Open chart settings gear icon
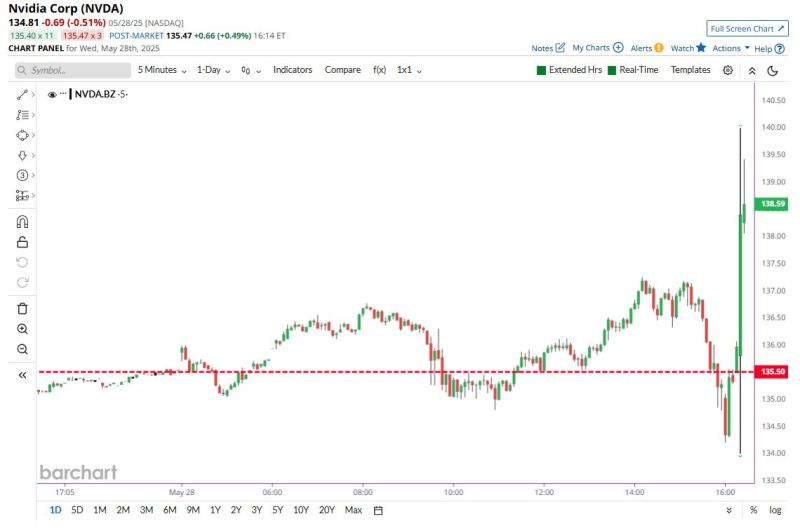Screen dimensions: 800x528 tap(727, 71)
